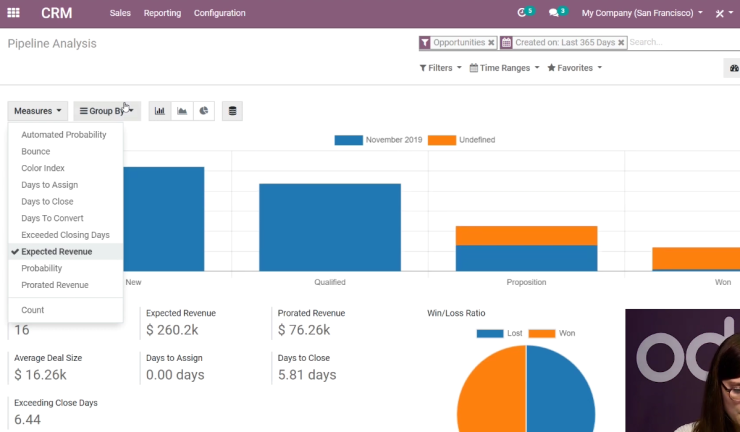Expand the Favorites dropdown
Screen dimensions: 740x432
[x=574, y=68]
